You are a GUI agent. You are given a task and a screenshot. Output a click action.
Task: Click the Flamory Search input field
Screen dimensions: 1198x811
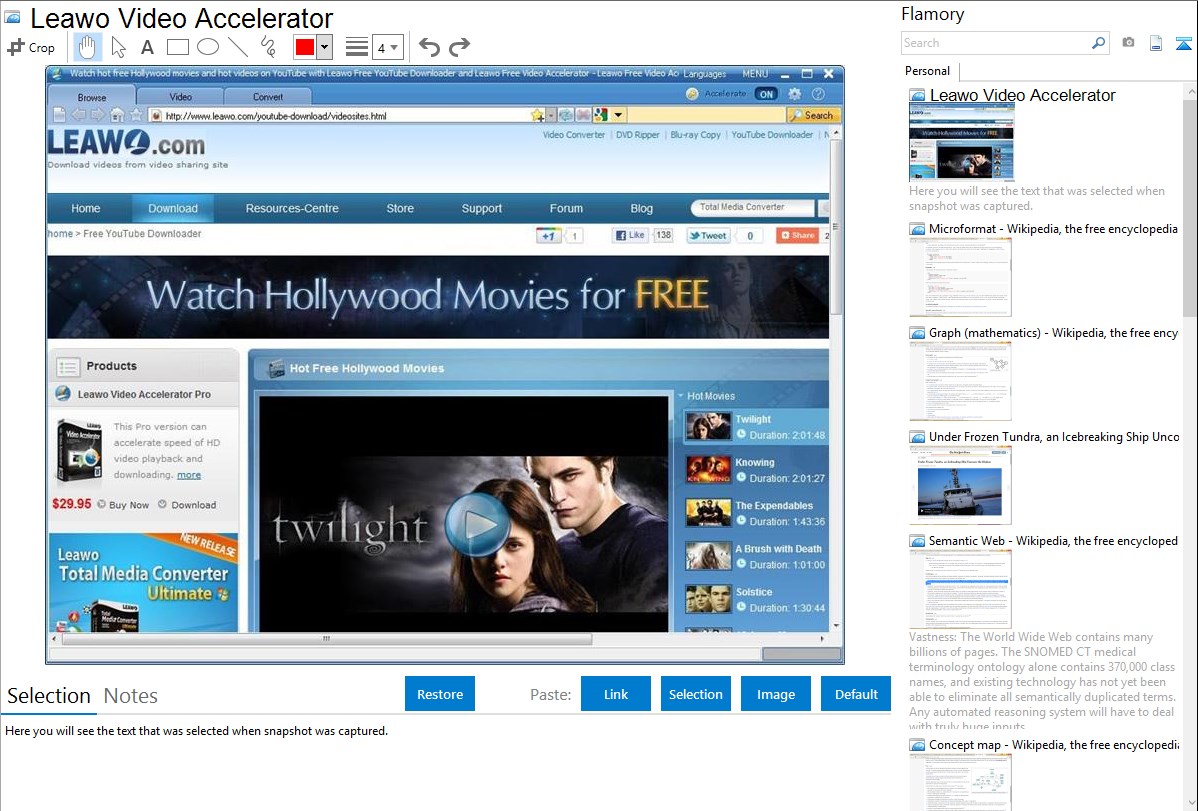coord(996,43)
